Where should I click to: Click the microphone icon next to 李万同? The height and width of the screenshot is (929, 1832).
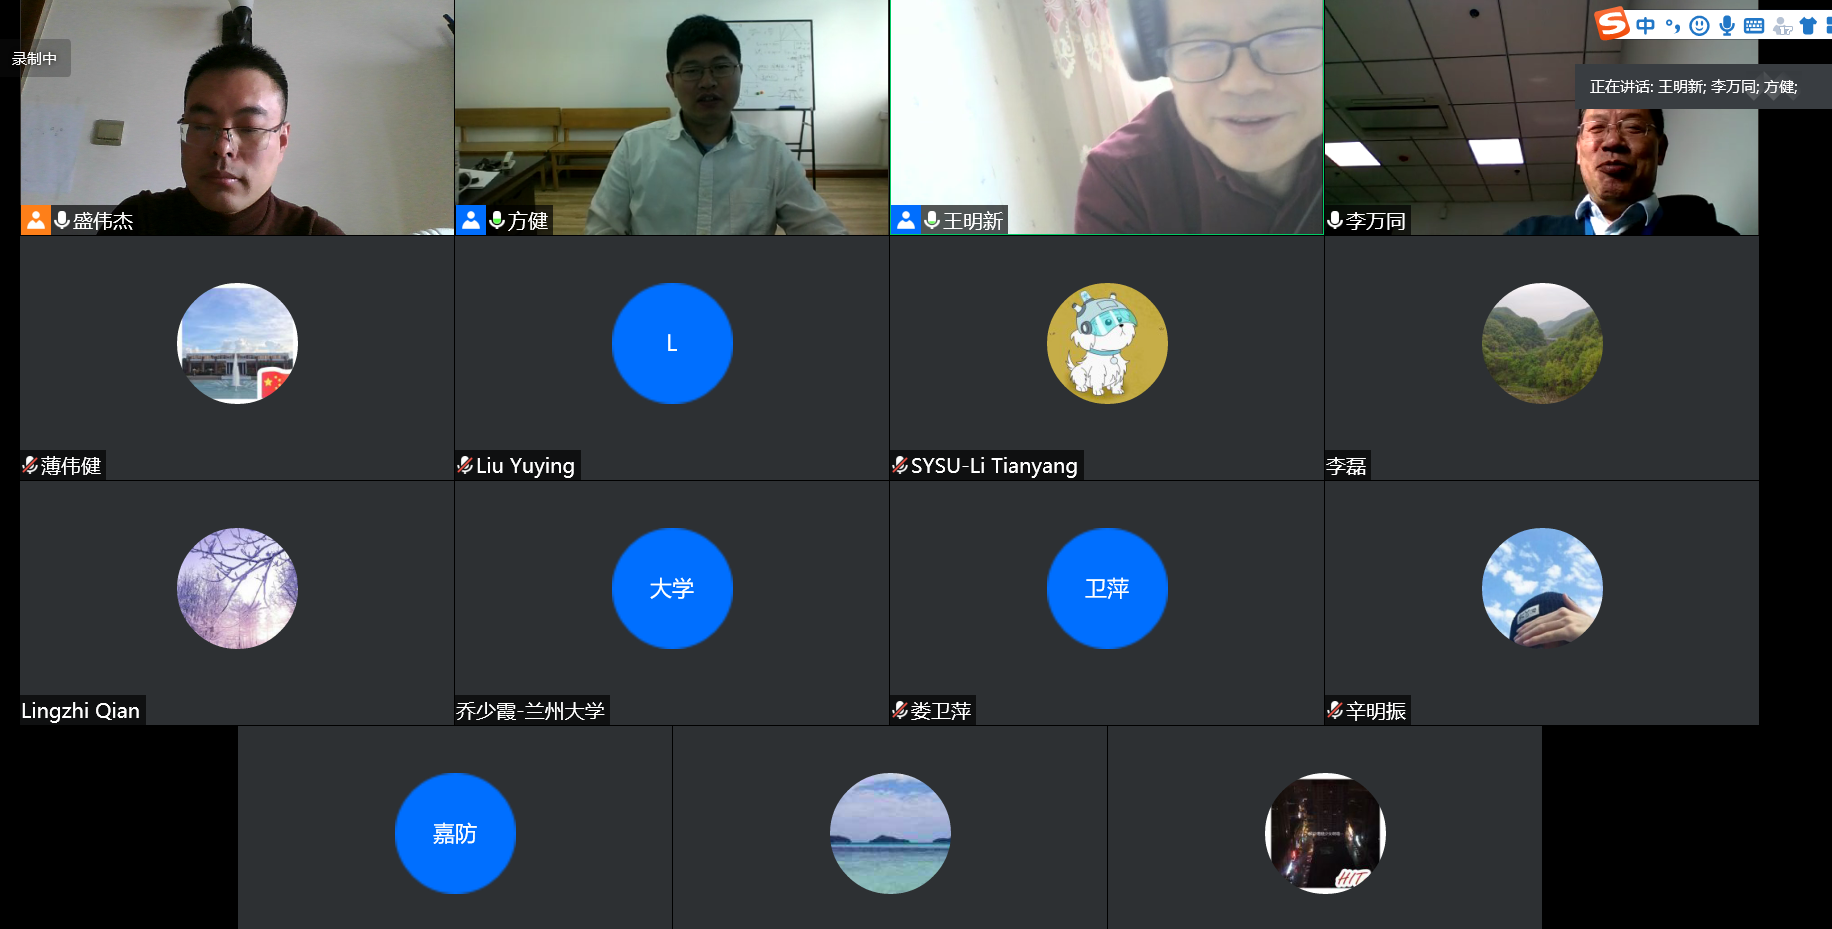point(1335,220)
